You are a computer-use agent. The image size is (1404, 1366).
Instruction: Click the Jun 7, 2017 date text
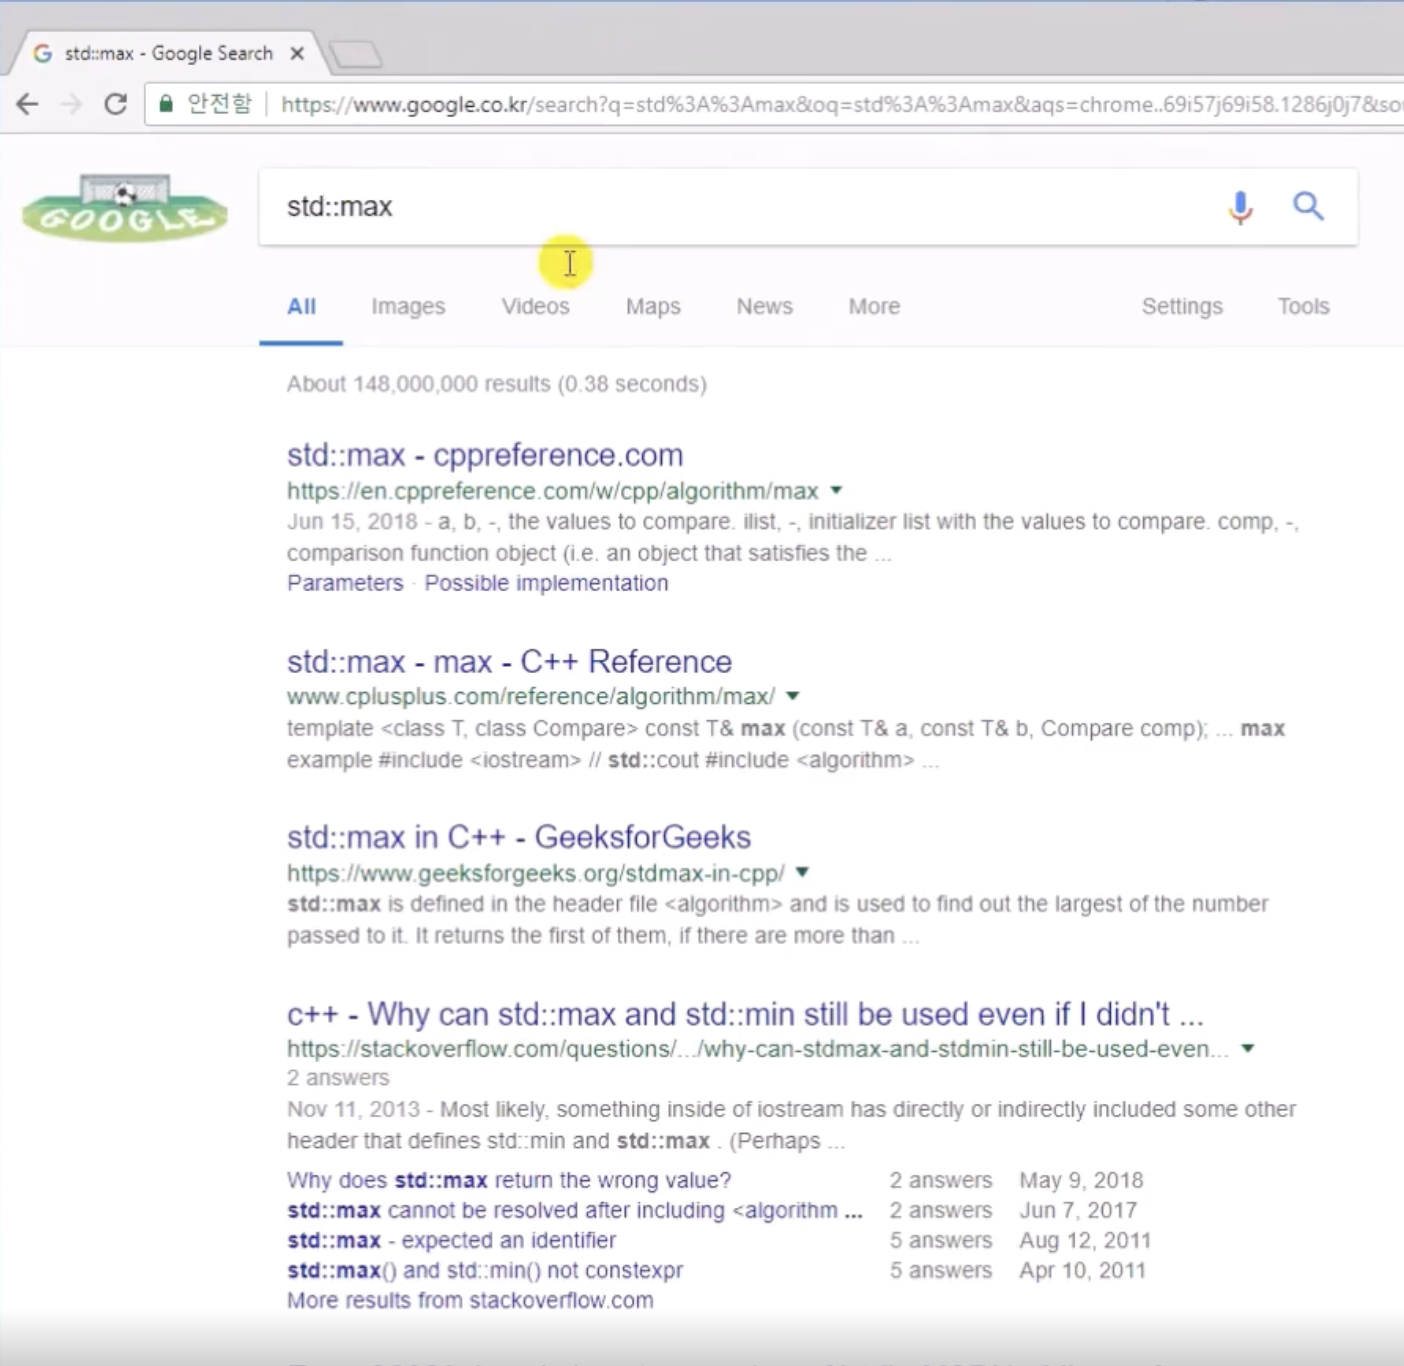[1078, 1210]
